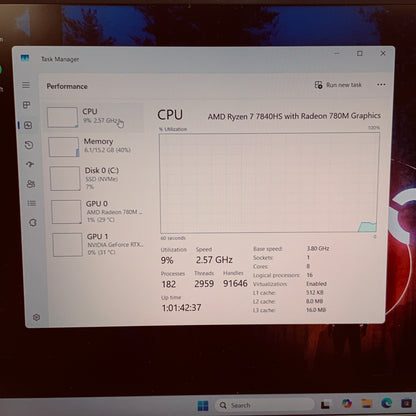
Task: Click Run new task button
Action: 338,85
